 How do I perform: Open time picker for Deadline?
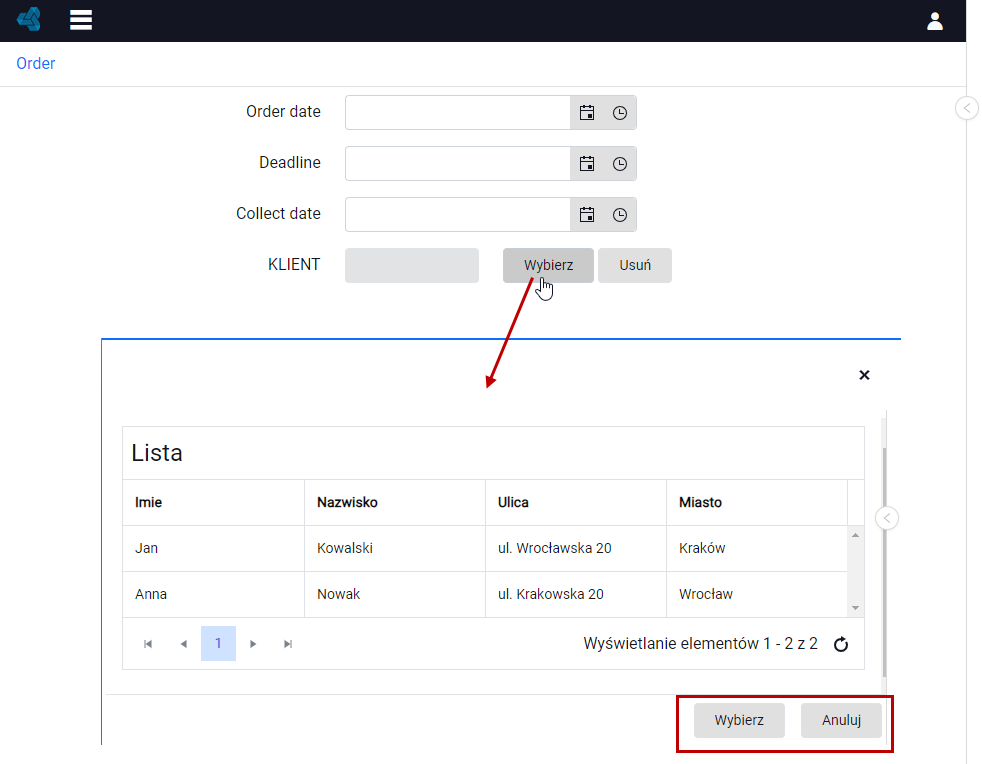(x=619, y=164)
